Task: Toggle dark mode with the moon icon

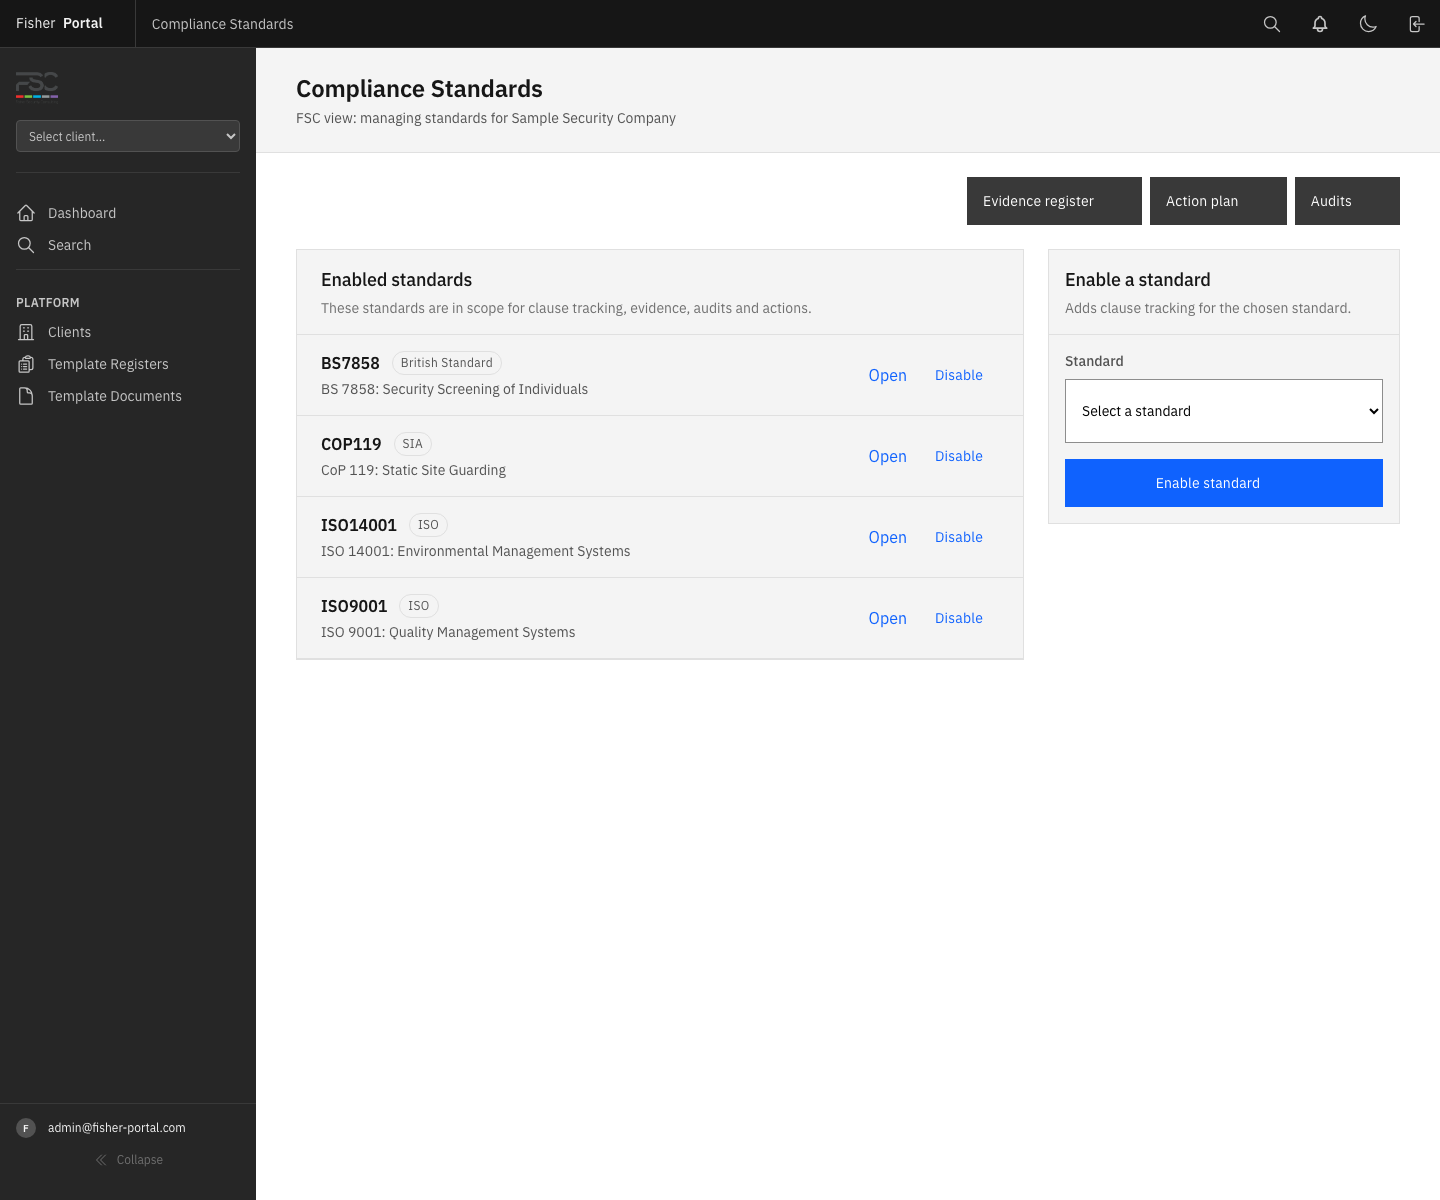Action: coord(1368,23)
